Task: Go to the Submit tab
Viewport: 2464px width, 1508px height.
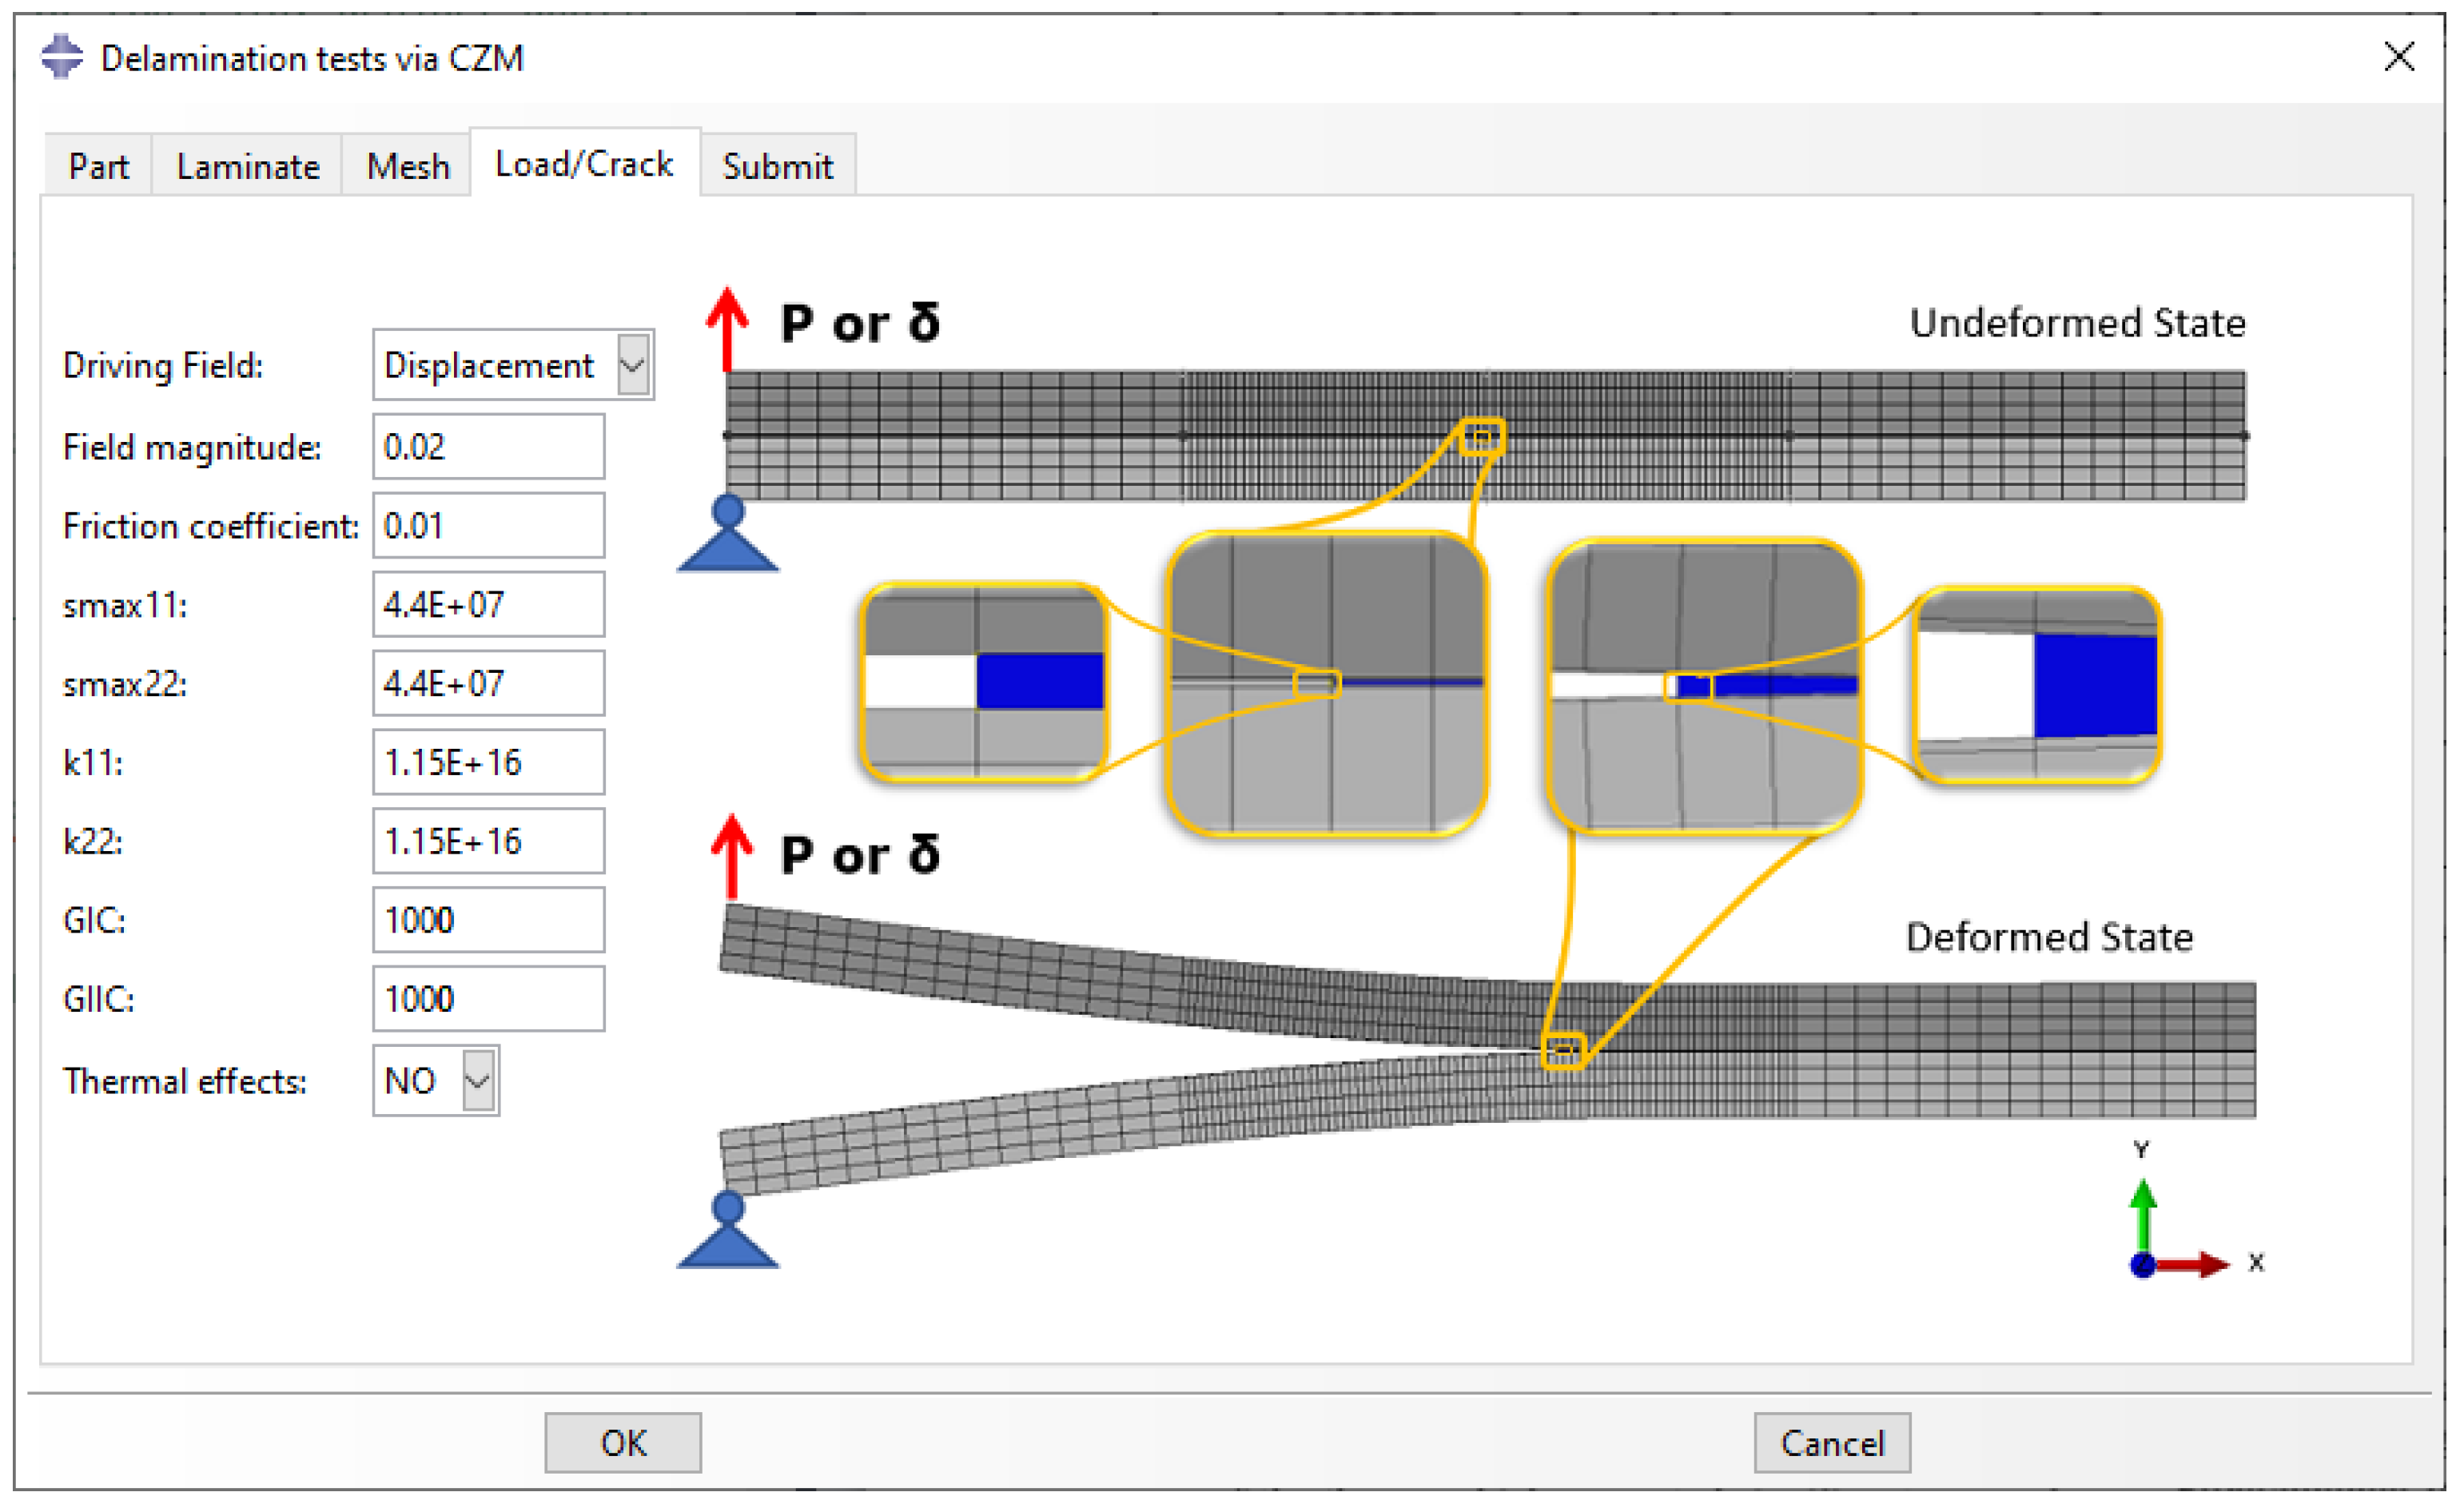Action: 777,166
